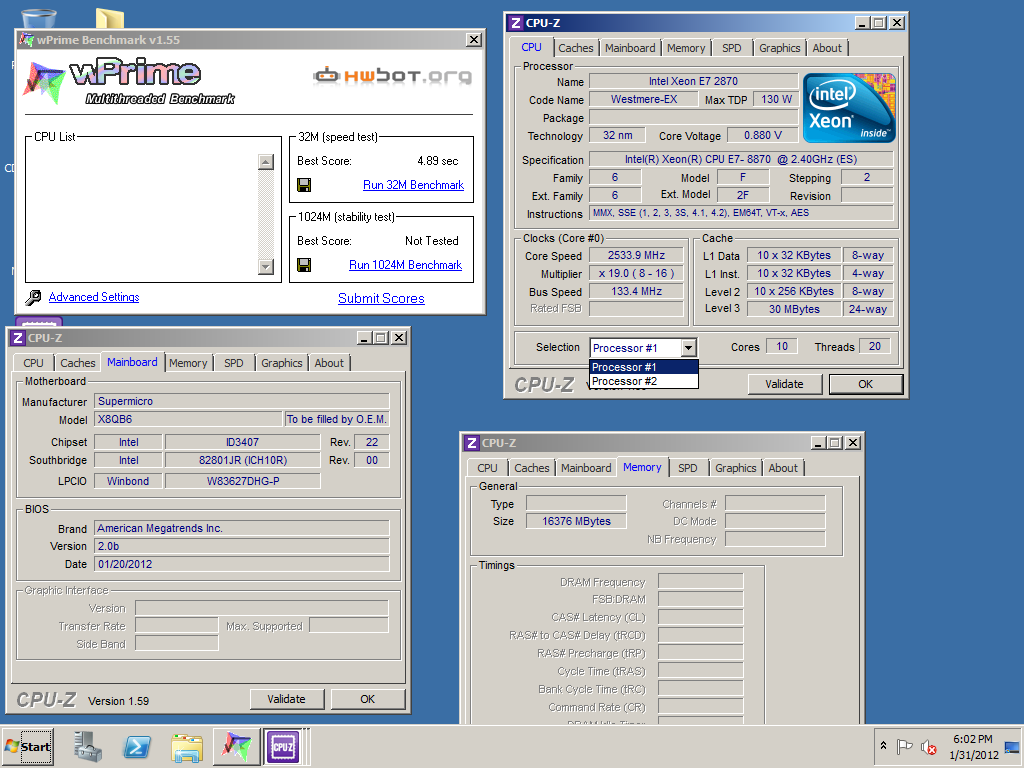
Task: Click the Advanced Settings key icon
Action: (x=33, y=298)
